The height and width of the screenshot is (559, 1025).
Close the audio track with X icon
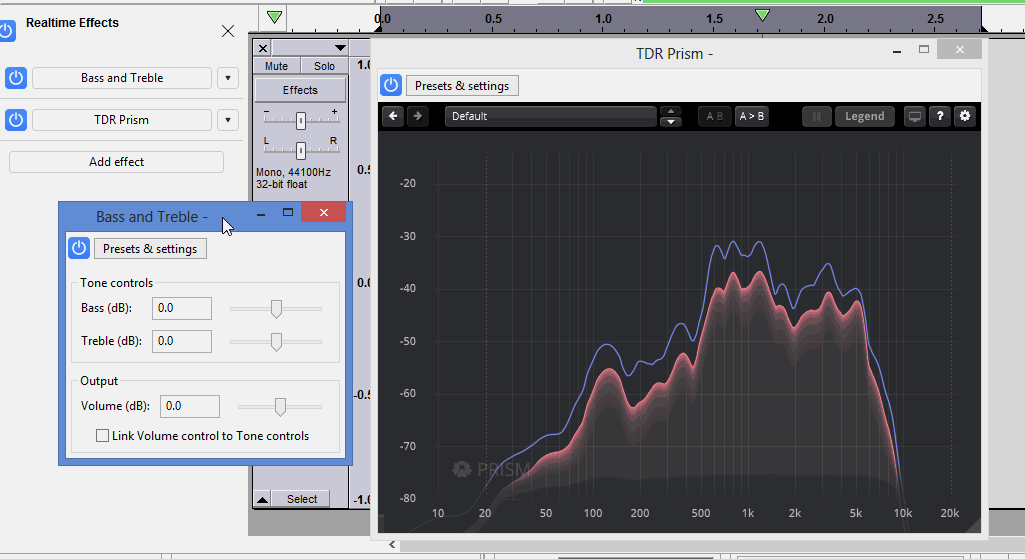[x=262, y=48]
